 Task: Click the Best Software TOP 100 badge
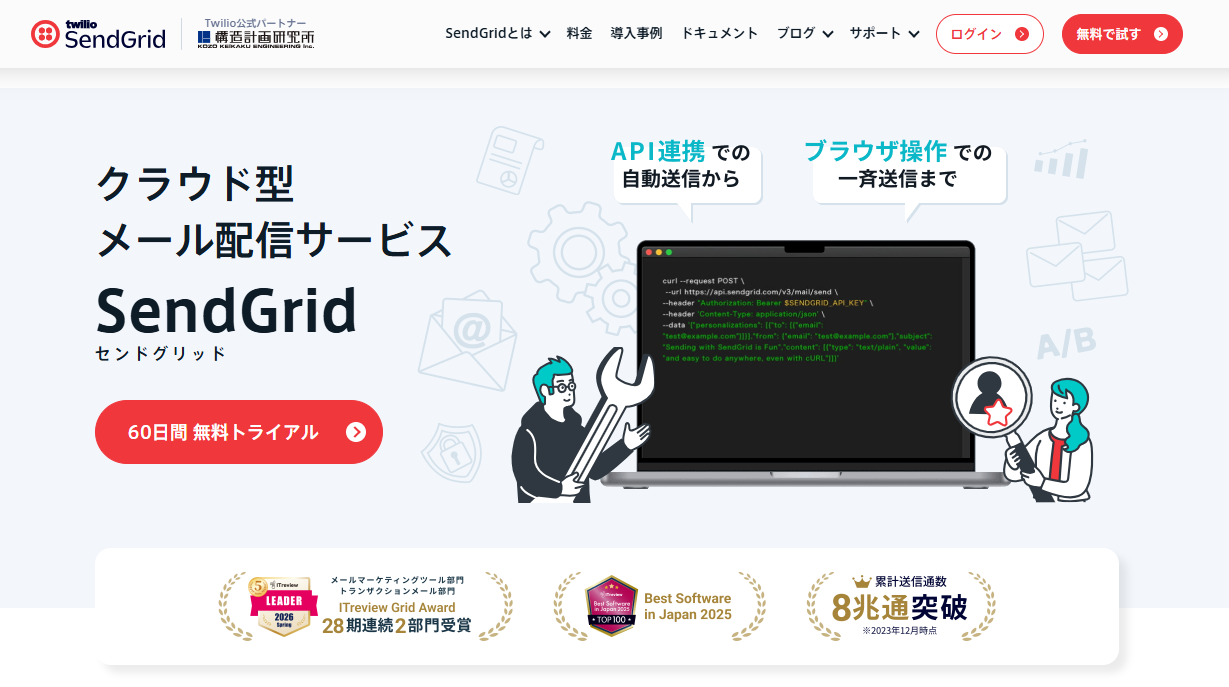tap(611, 606)
